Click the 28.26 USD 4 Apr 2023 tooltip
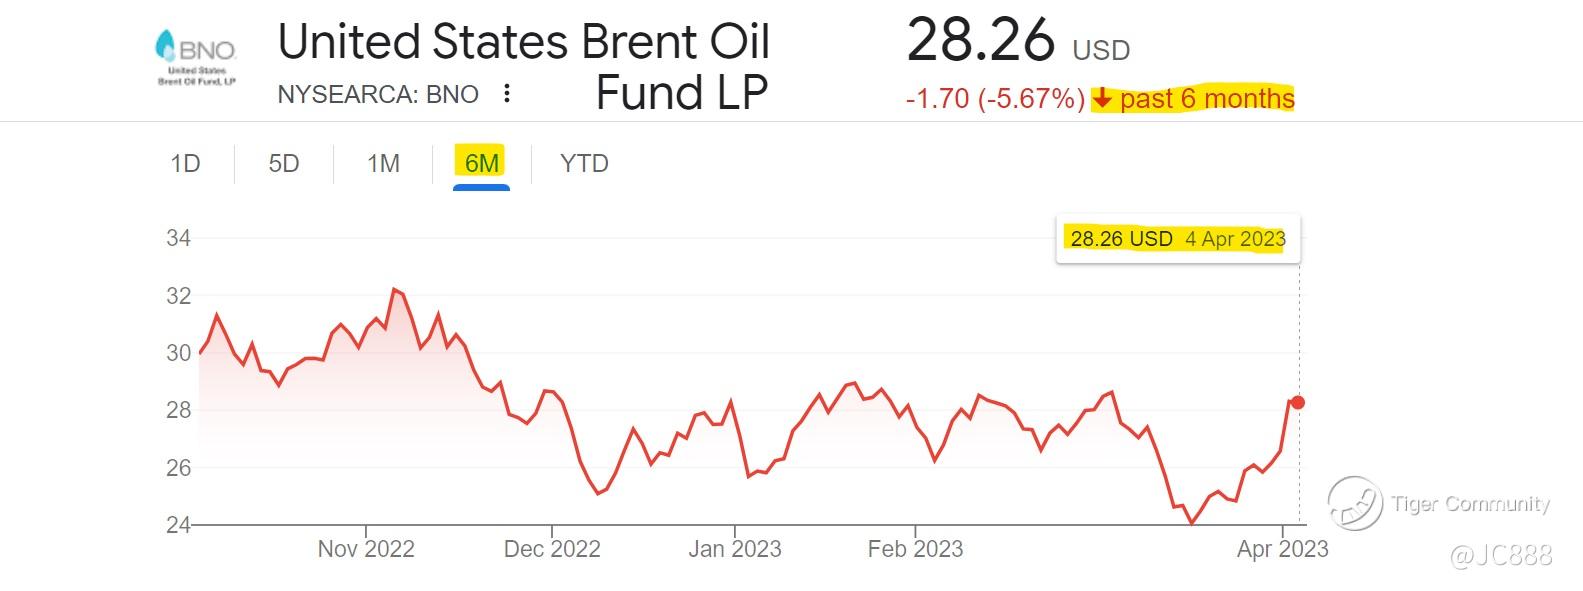This screenshot has height=591, width=1583. point(1177,238)
